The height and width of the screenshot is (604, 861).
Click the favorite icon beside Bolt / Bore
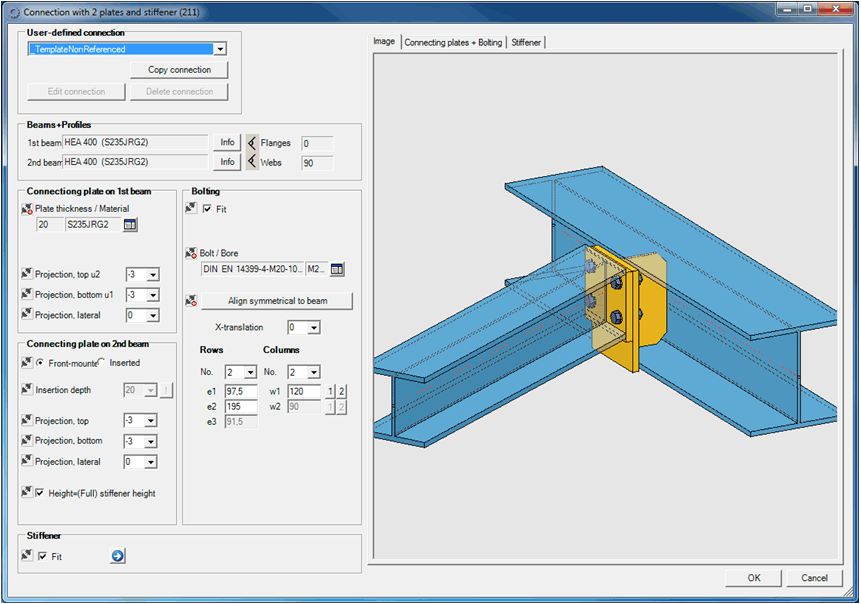coord(191,254)
